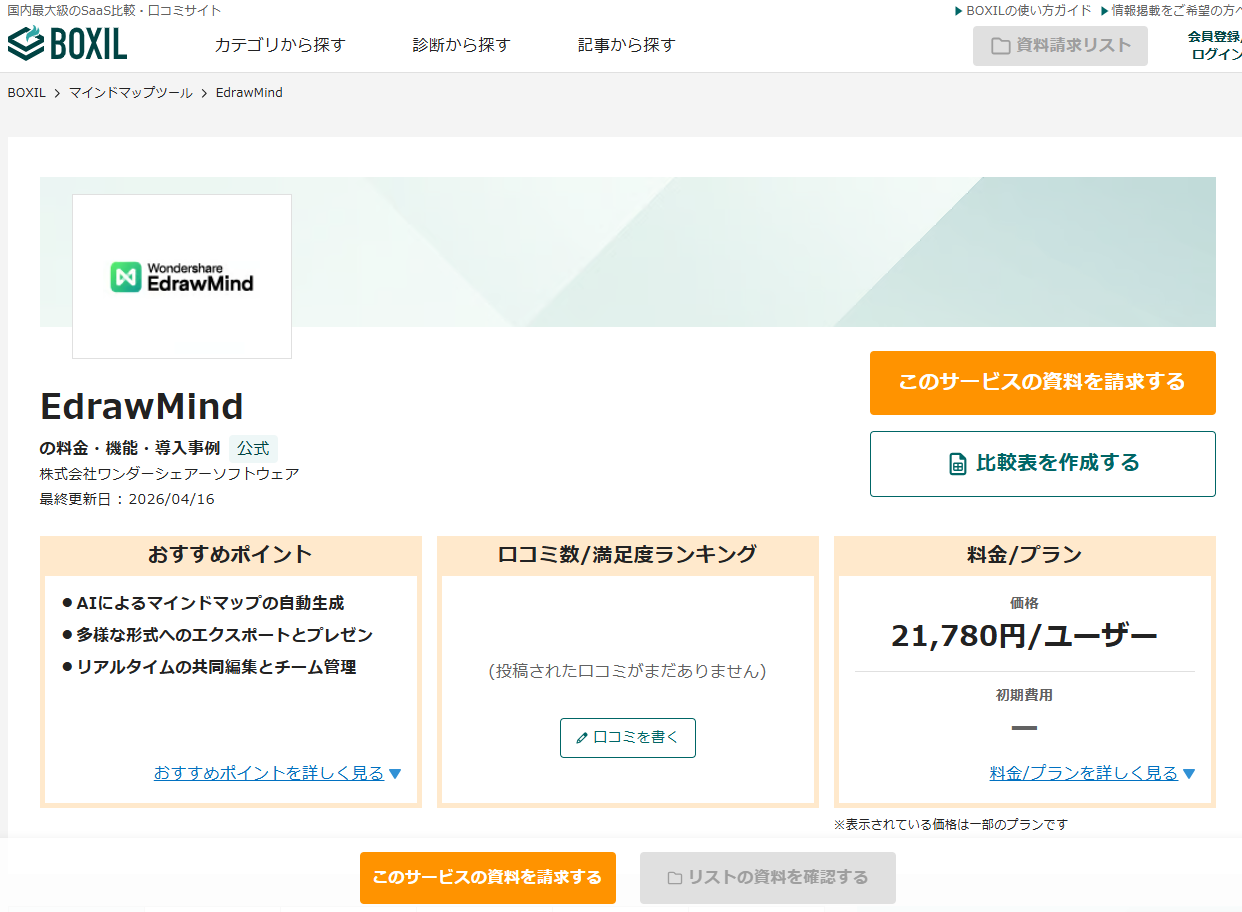Viewport: 1242px width, 912px height.
Task: Click the 資料請求リスト button
Action: [x=1060, y=46]
